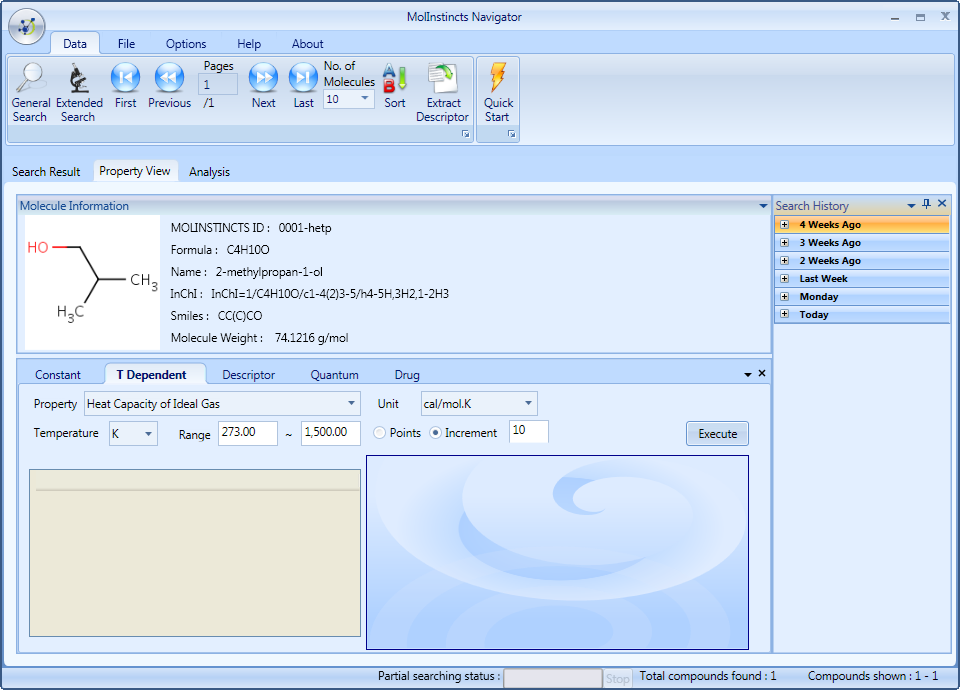Switch to the Search Result tab
The width and height of the screenshot is (960, 690).
[46, 171]
